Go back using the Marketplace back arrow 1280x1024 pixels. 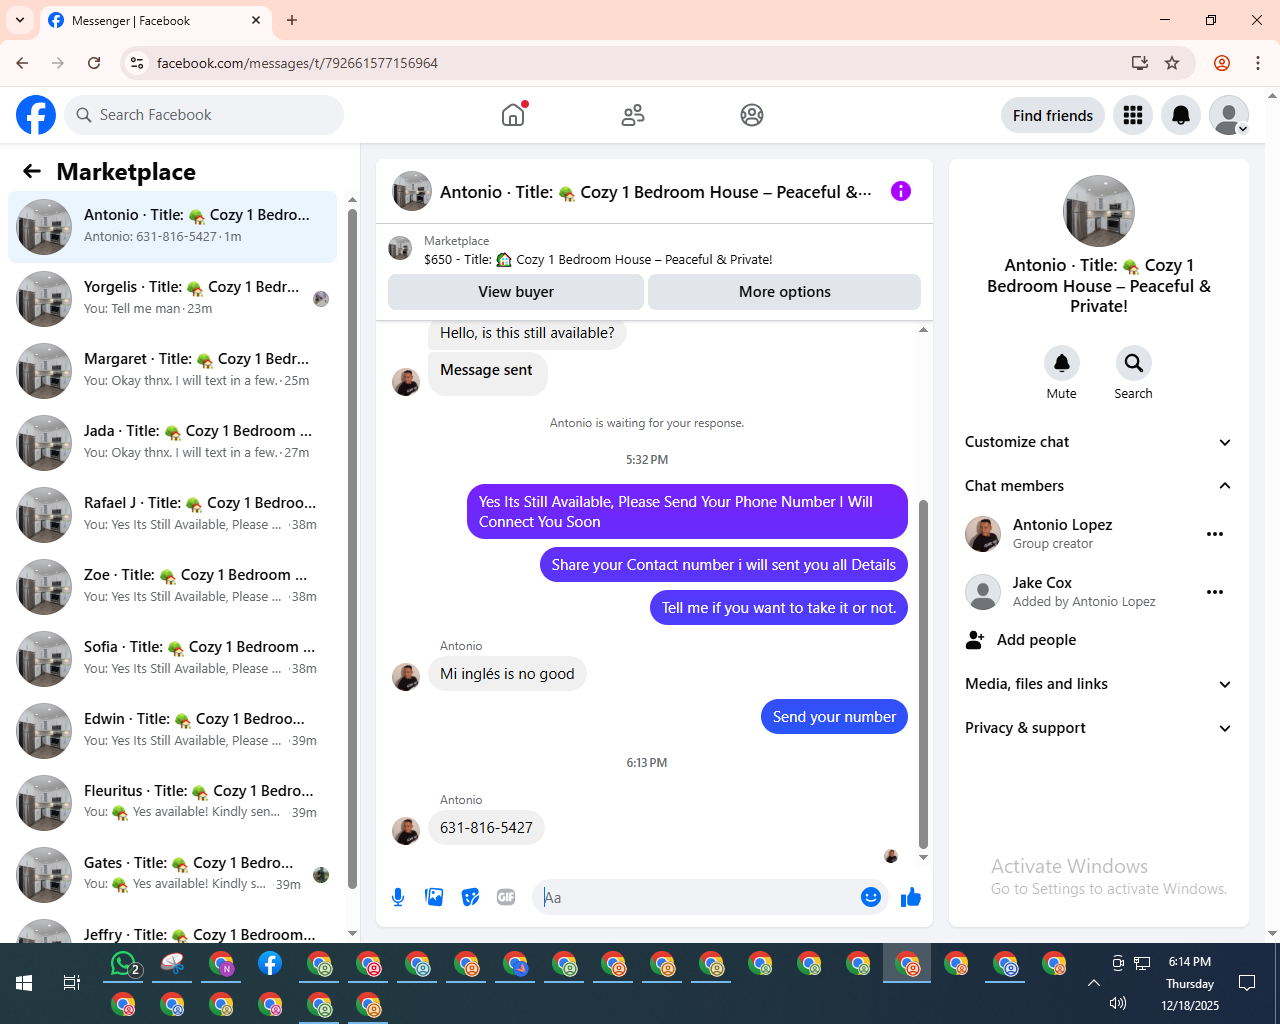coord(32,171)
